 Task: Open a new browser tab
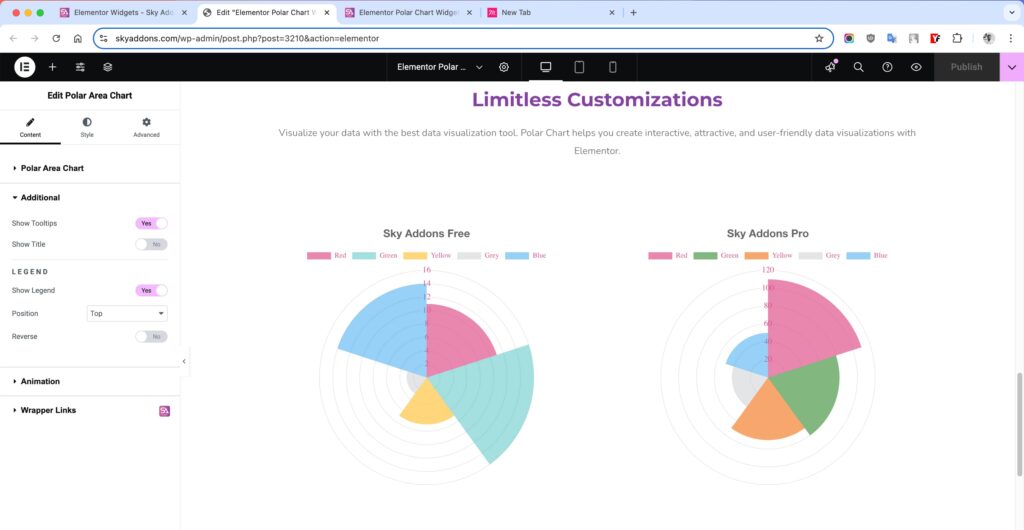[x=633, y=12]
